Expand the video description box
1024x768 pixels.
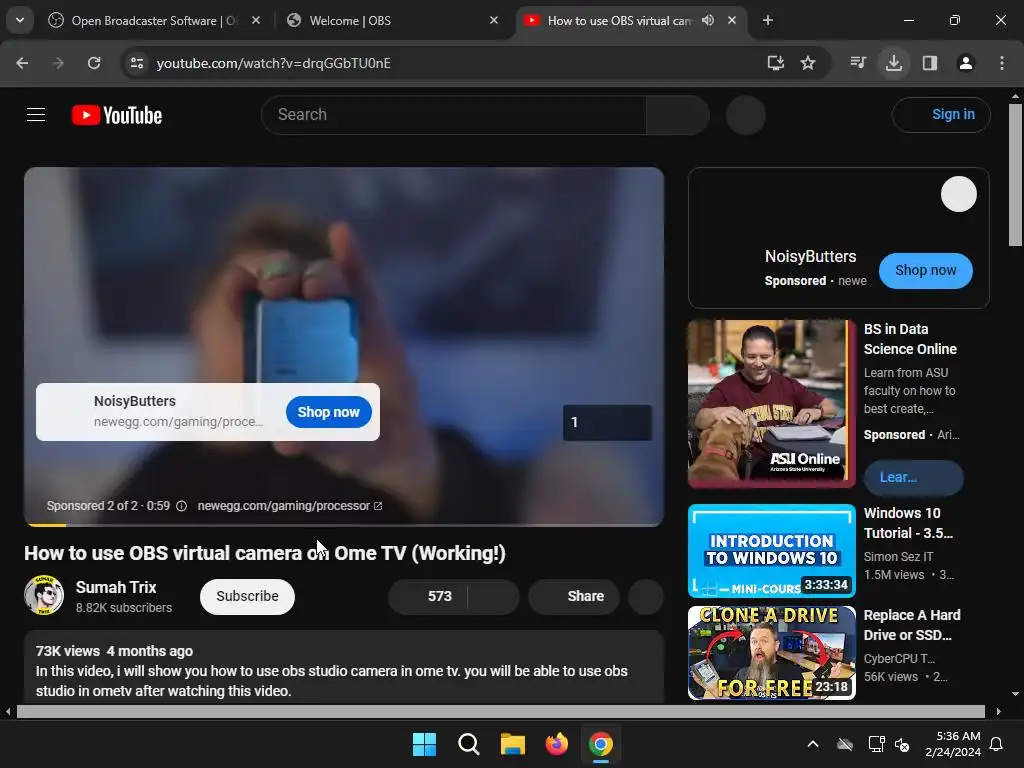click(344, 667)
